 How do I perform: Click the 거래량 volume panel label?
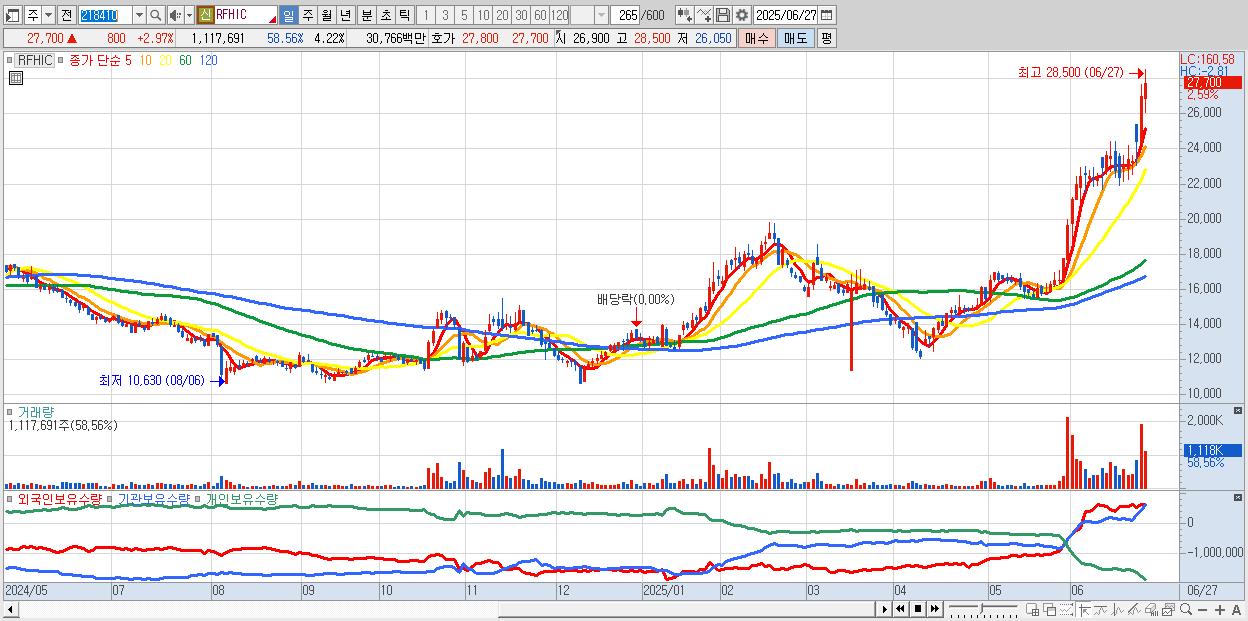36,412
